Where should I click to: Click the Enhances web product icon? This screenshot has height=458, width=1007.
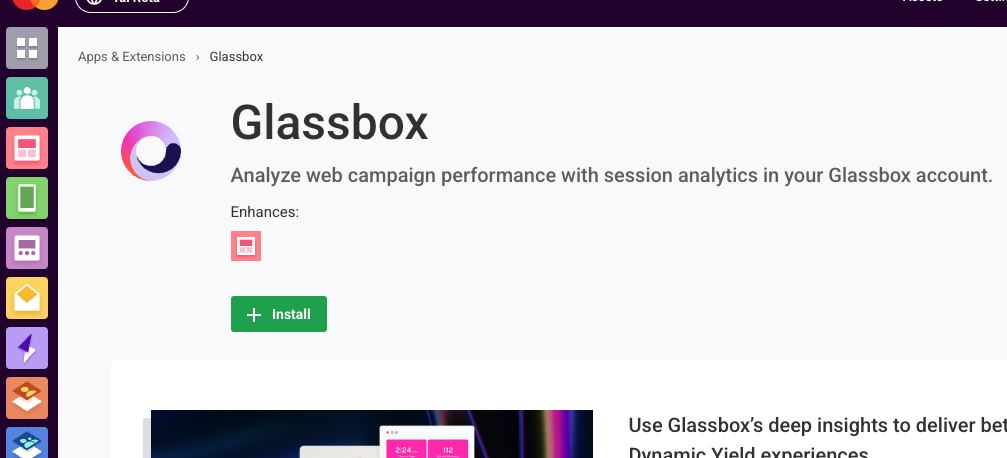[246, 246]
